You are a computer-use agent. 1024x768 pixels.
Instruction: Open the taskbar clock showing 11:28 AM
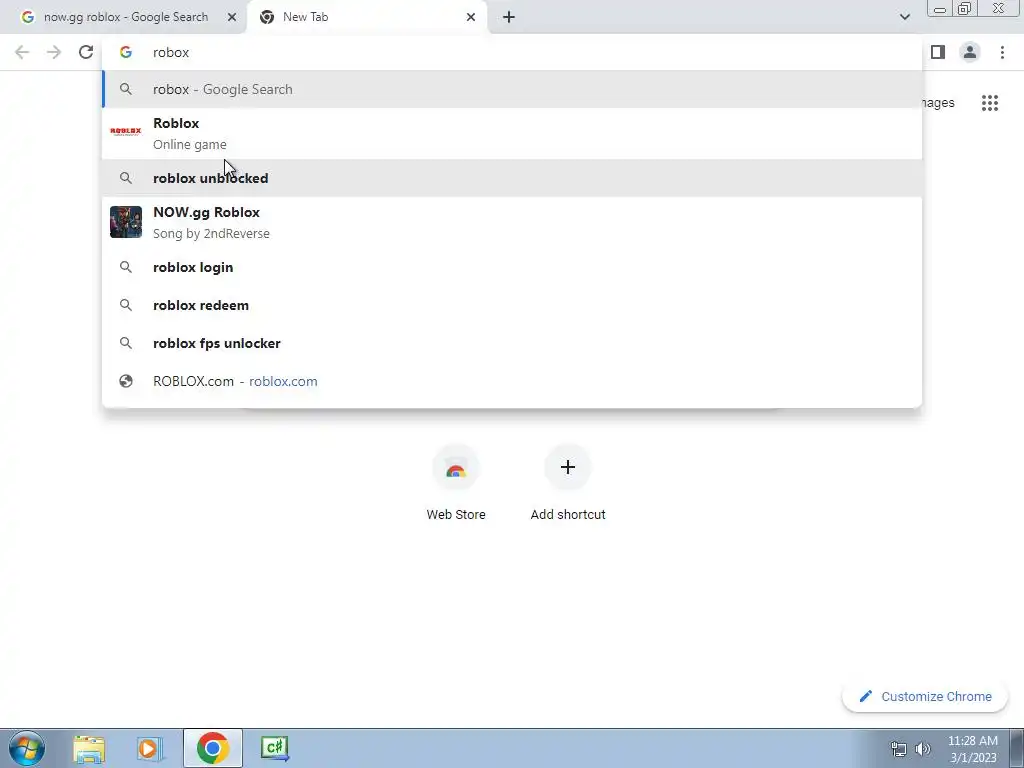(x=972, y=748)
